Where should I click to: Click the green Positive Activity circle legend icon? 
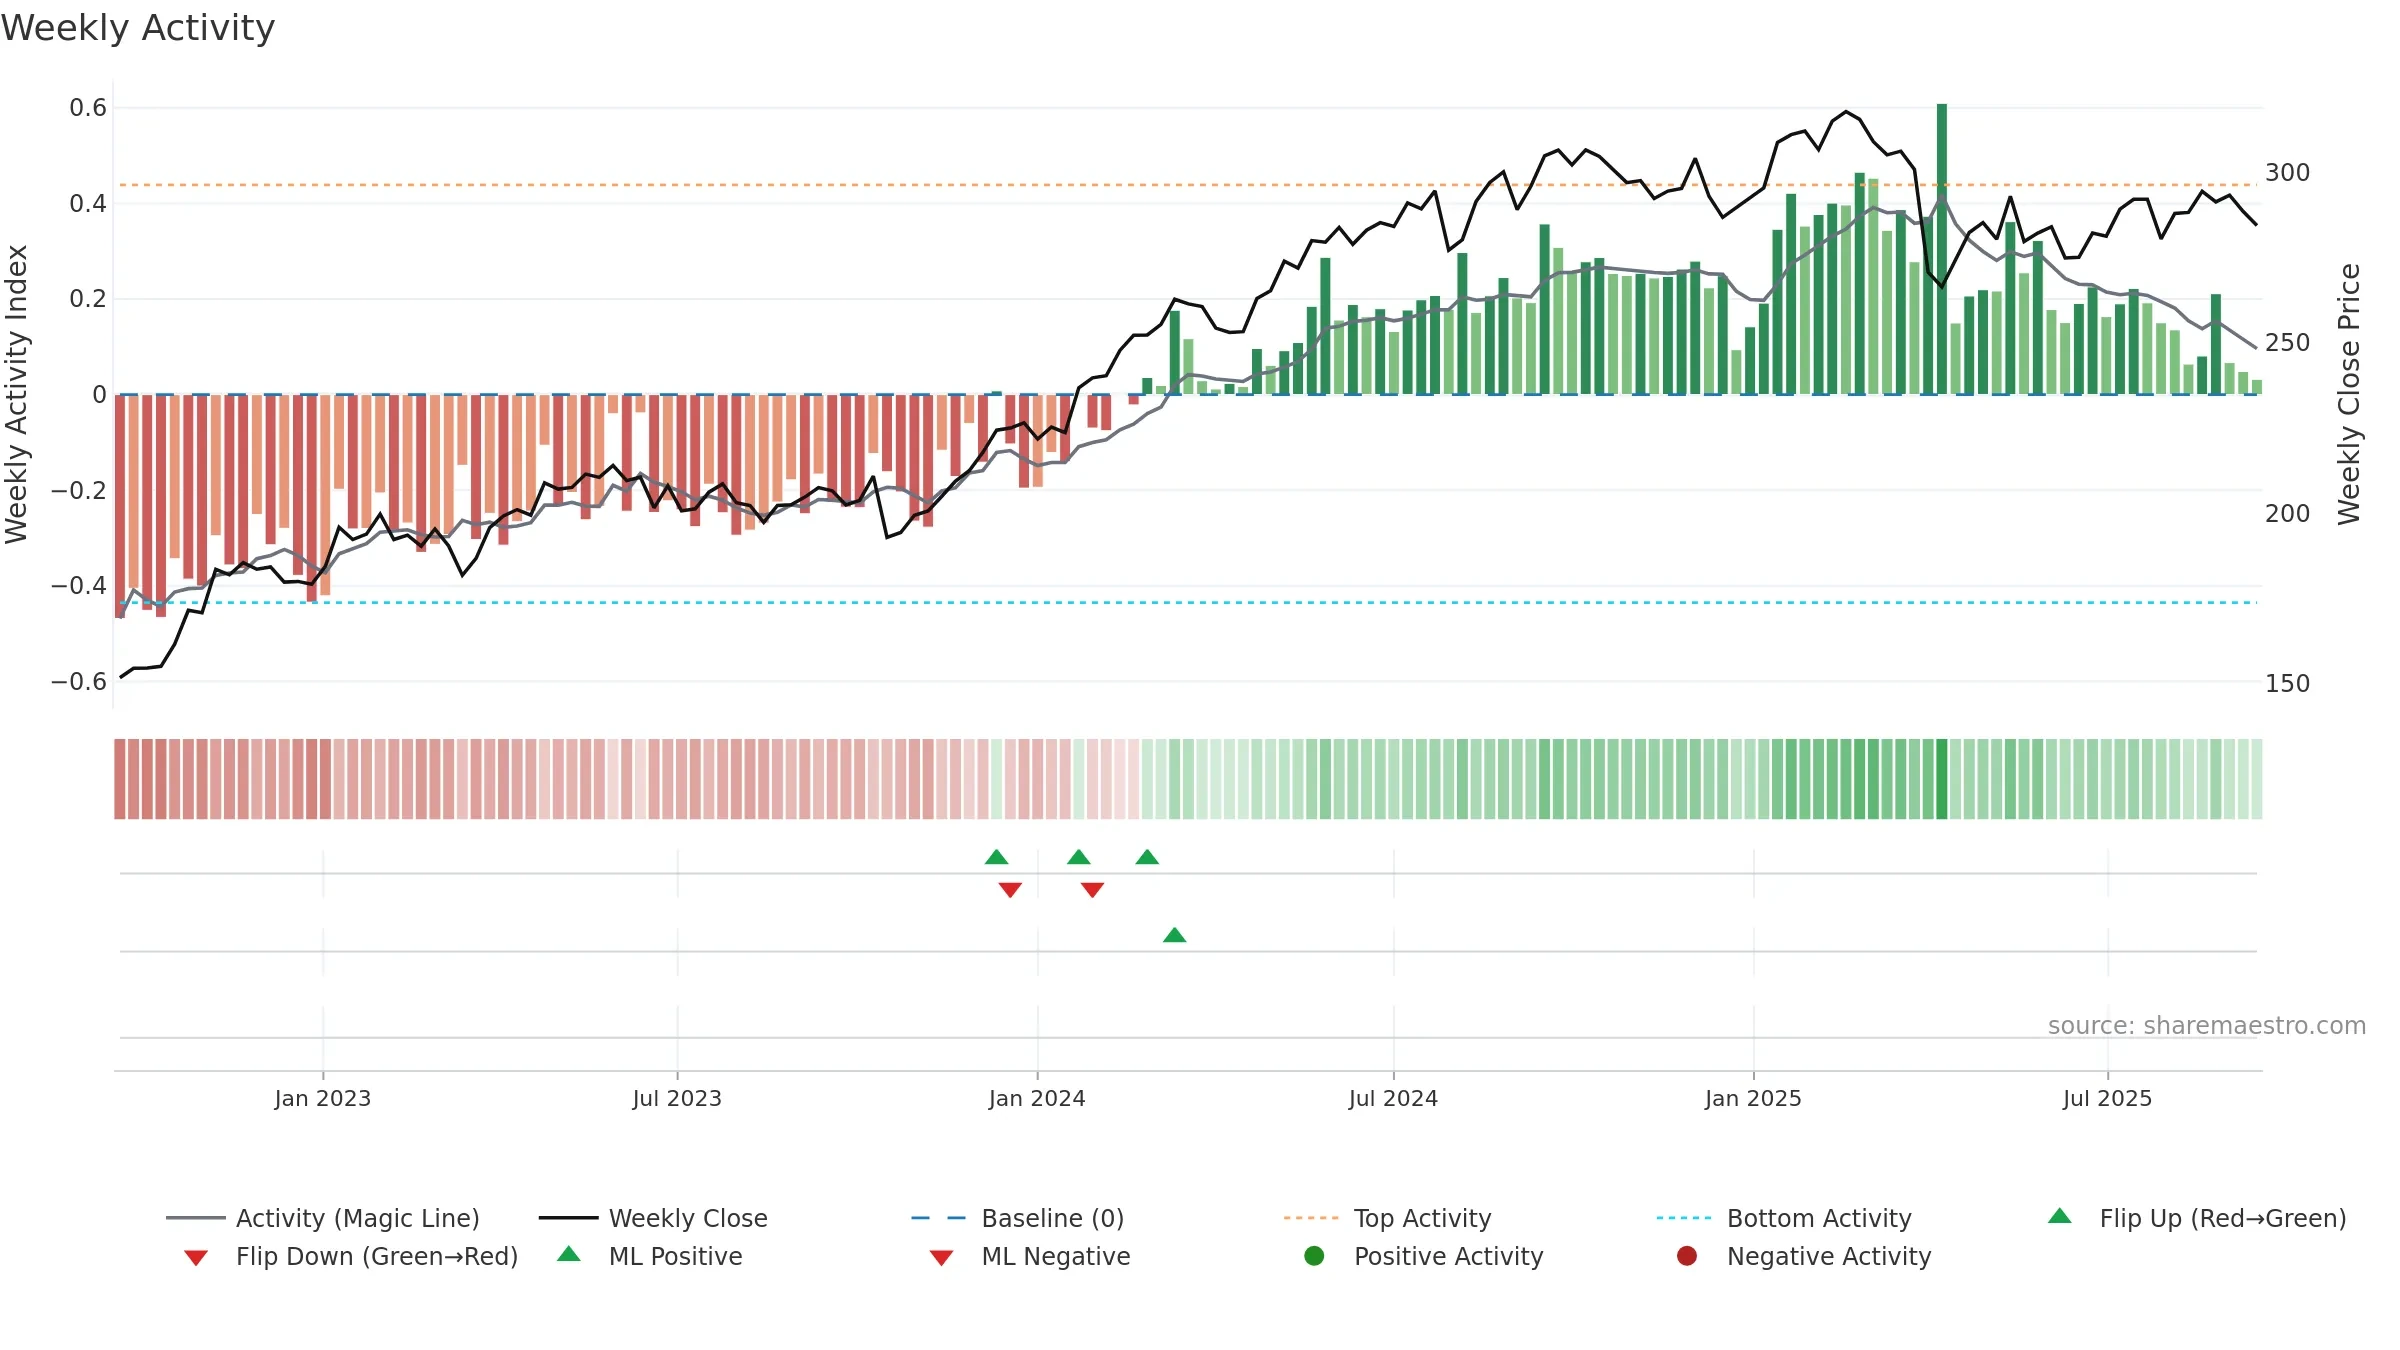(1315, 1256)
